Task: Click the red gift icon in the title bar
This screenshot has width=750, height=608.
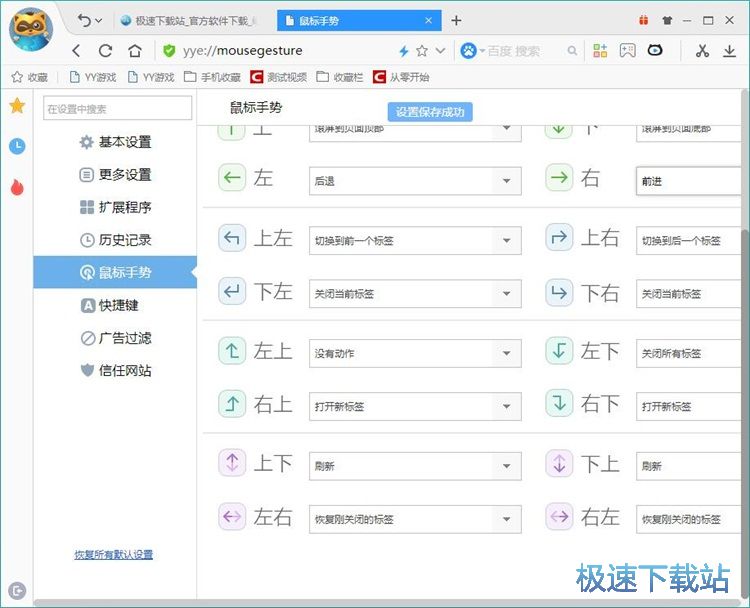Action: point(644,20)
